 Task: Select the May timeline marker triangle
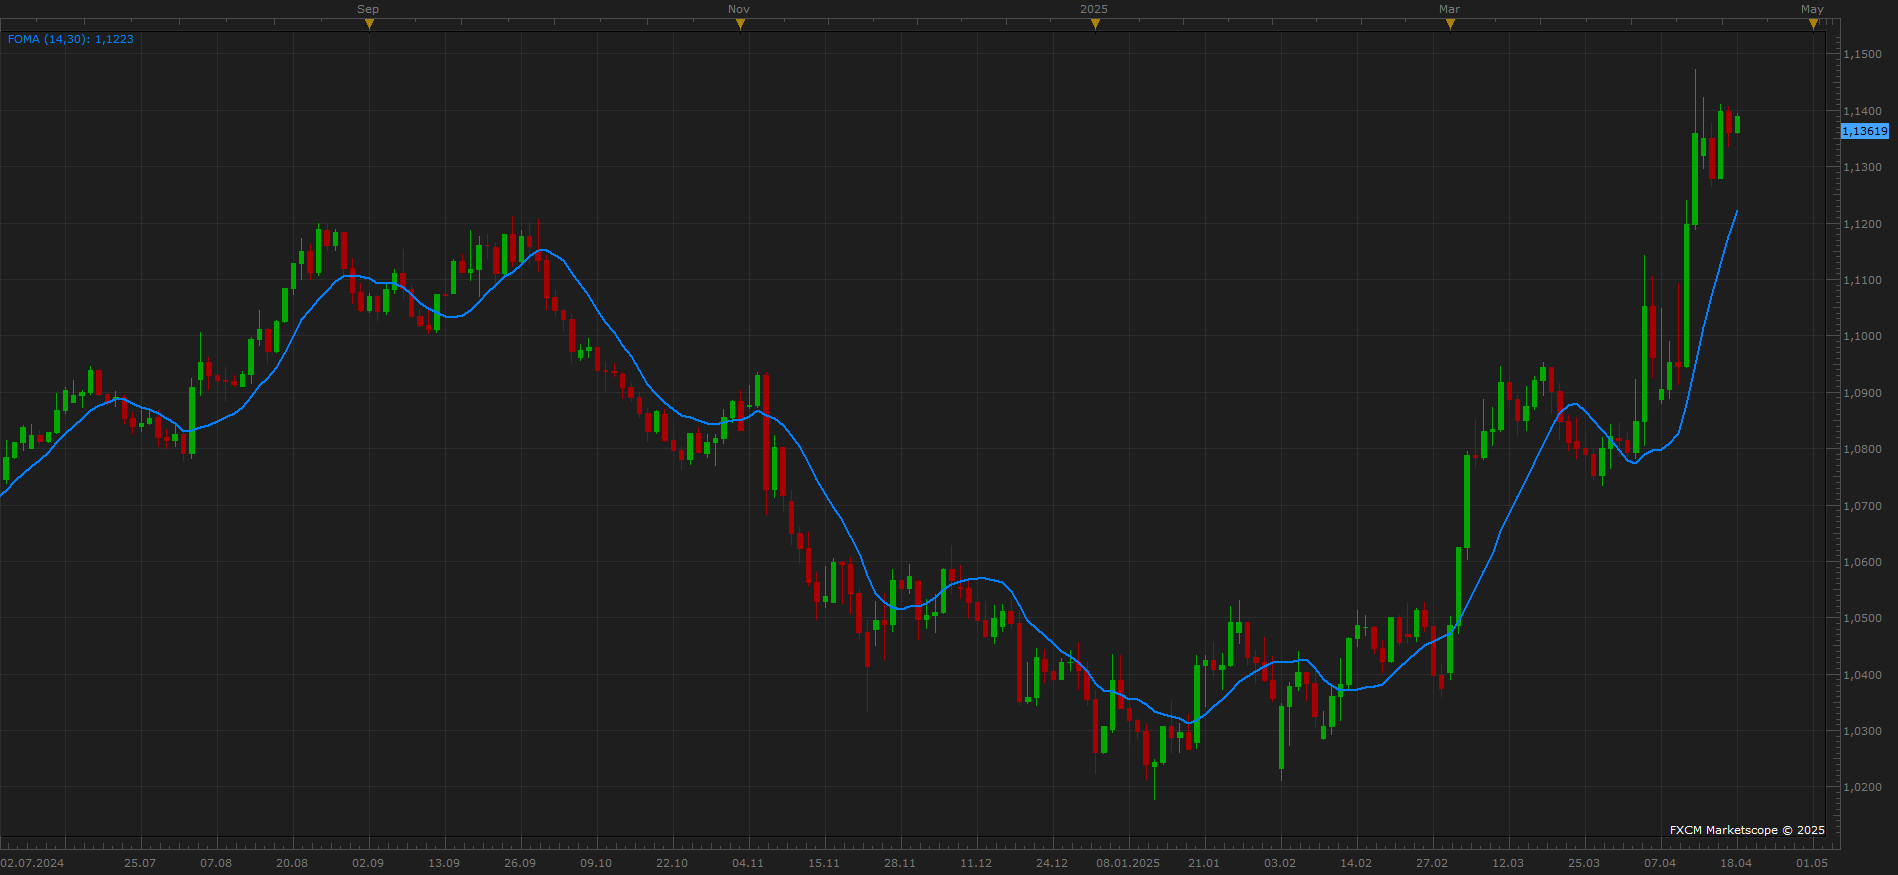coord(1813,24)
